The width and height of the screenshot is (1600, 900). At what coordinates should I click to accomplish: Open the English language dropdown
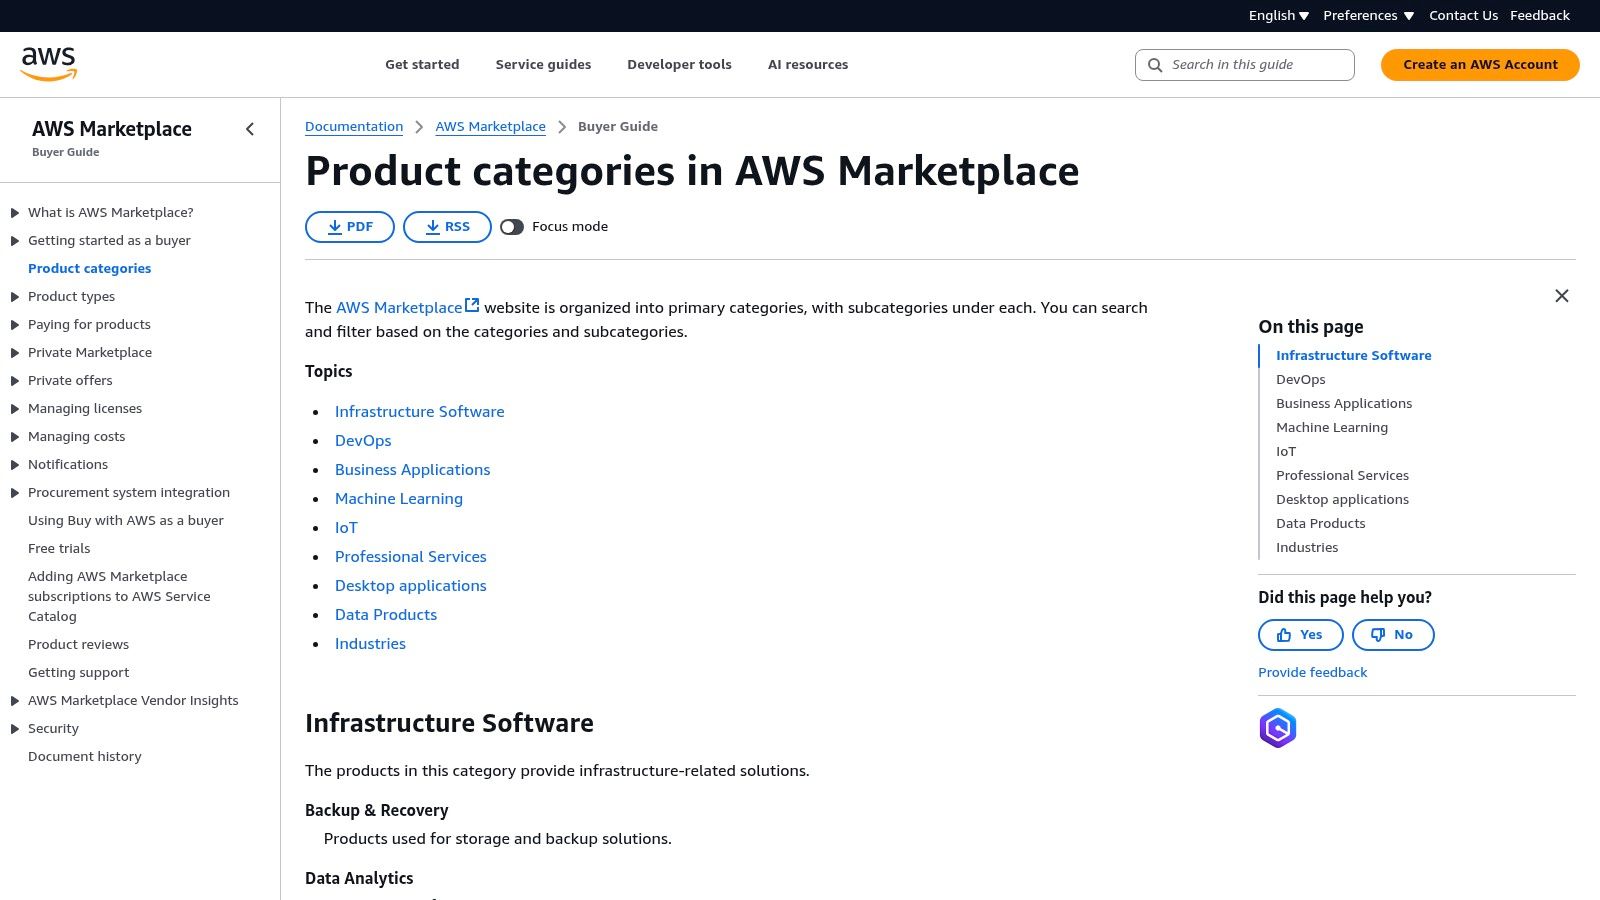[1278, 16]
